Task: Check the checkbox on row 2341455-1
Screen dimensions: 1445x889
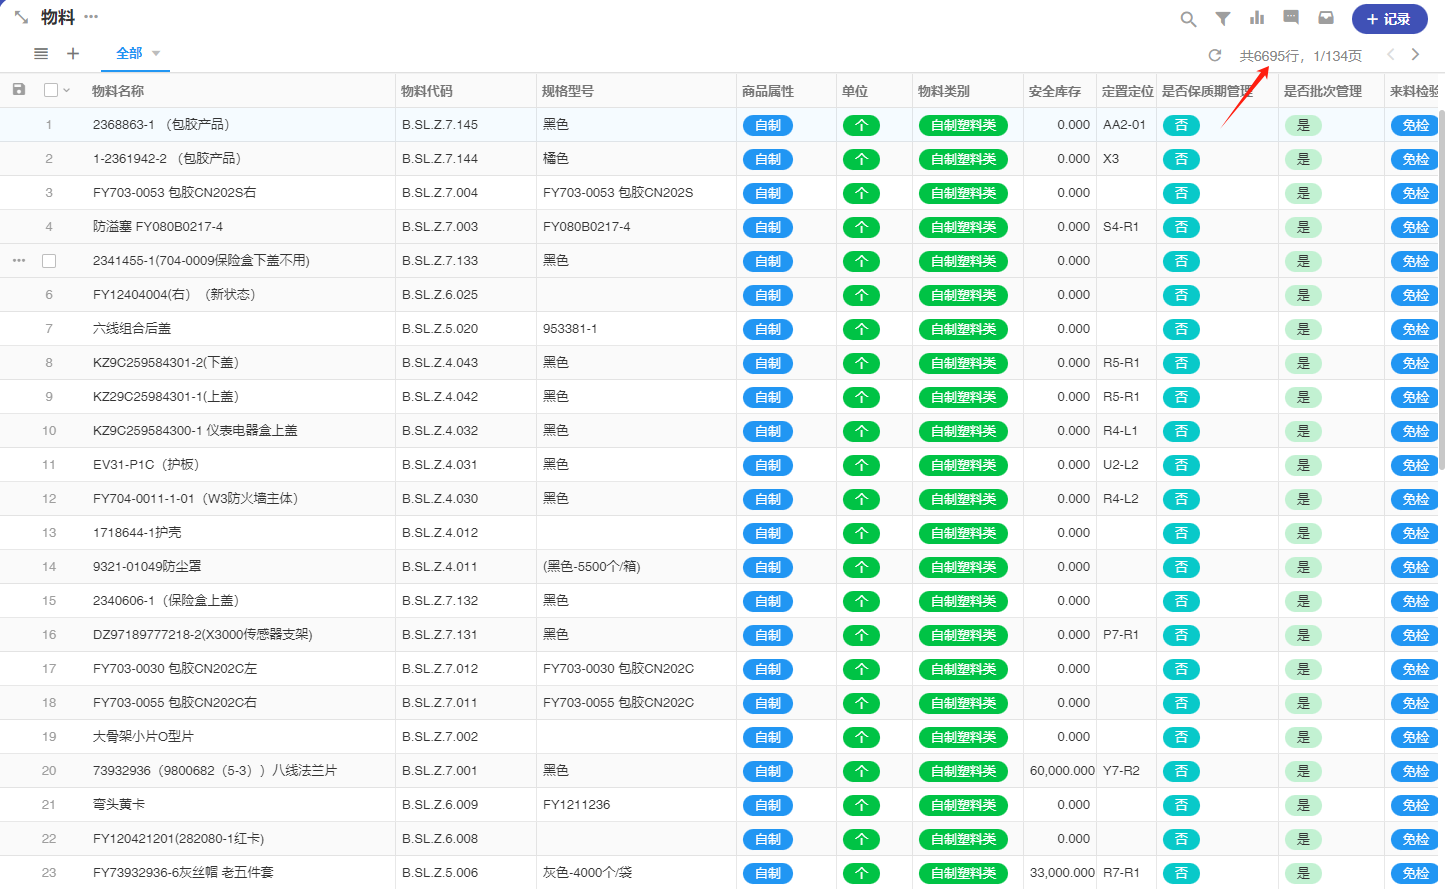Action: (49, 261)
